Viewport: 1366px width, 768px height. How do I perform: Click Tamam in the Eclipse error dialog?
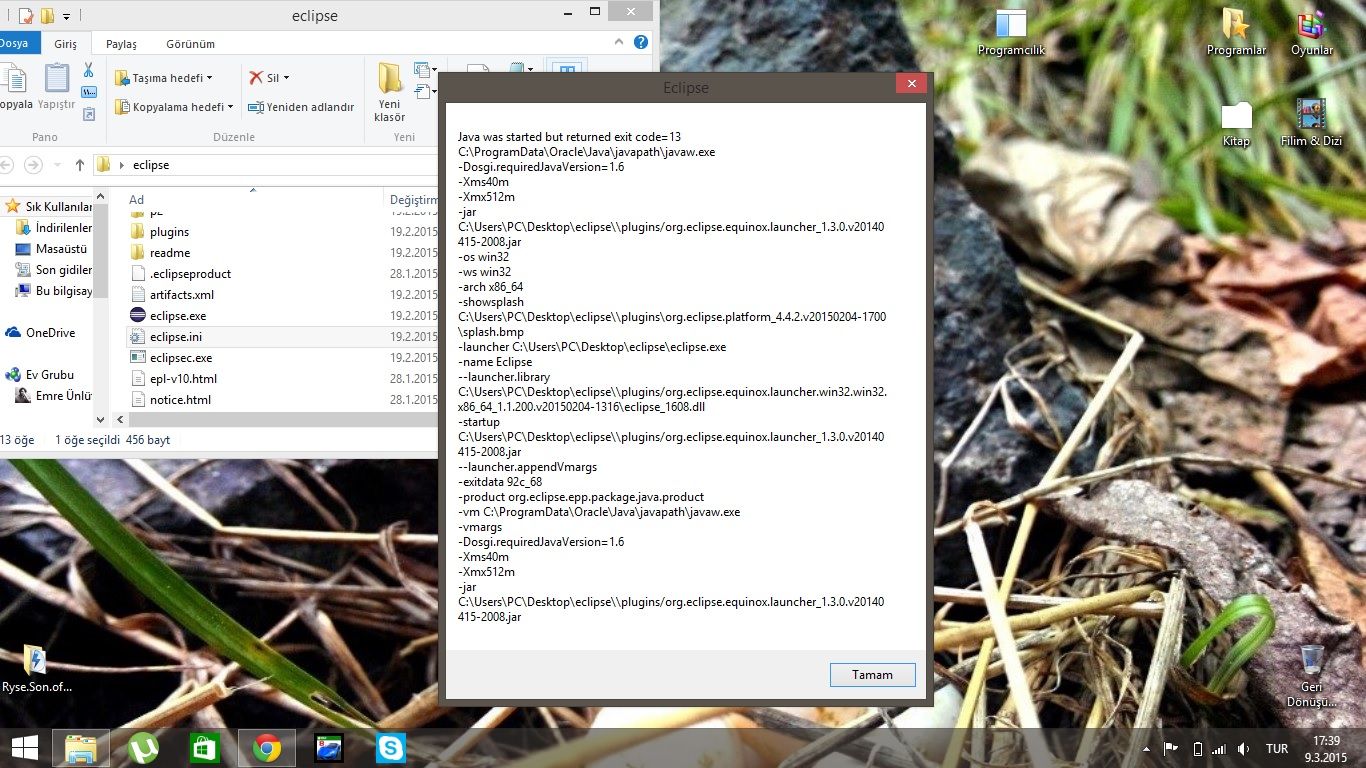click(x=872, y=675)
